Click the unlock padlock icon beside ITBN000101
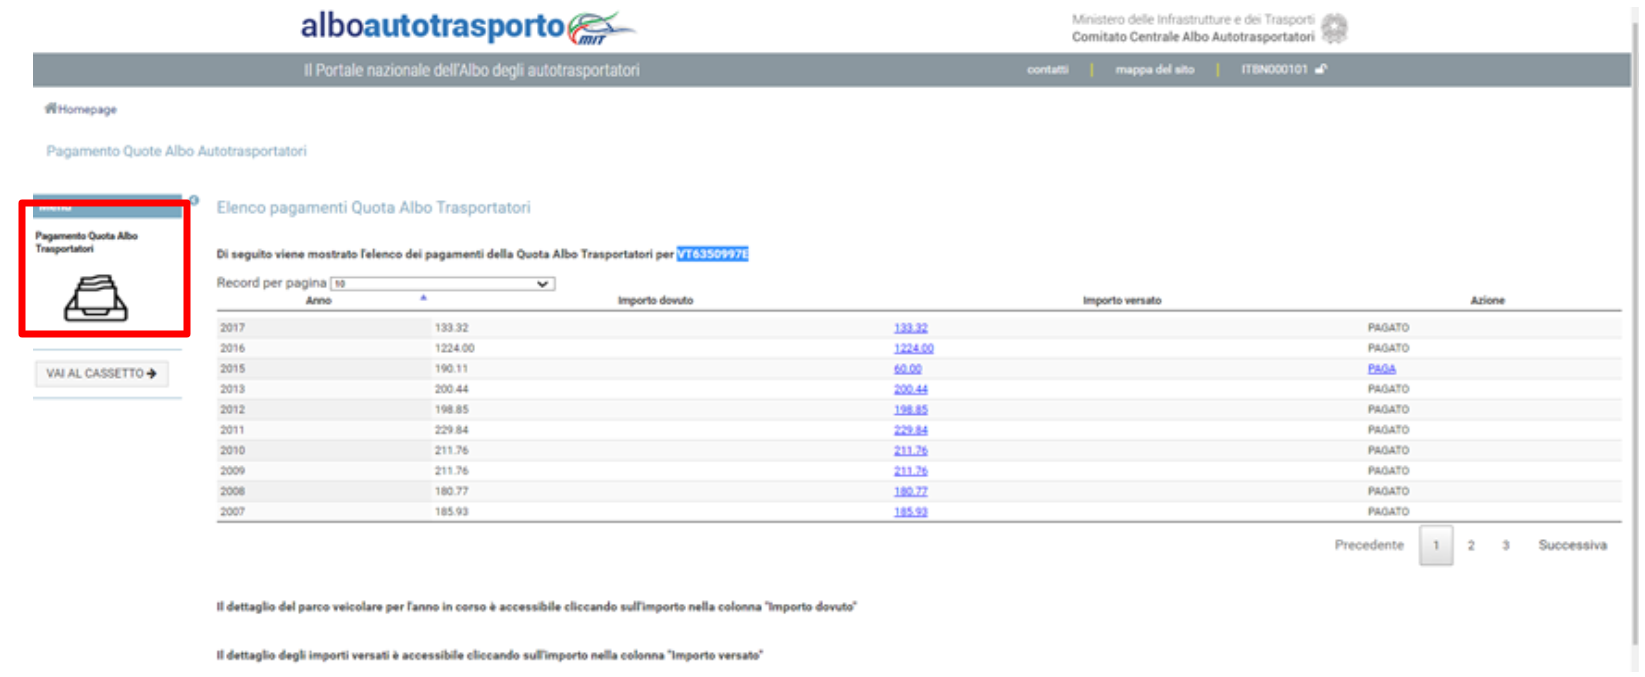 (1321, 69)
